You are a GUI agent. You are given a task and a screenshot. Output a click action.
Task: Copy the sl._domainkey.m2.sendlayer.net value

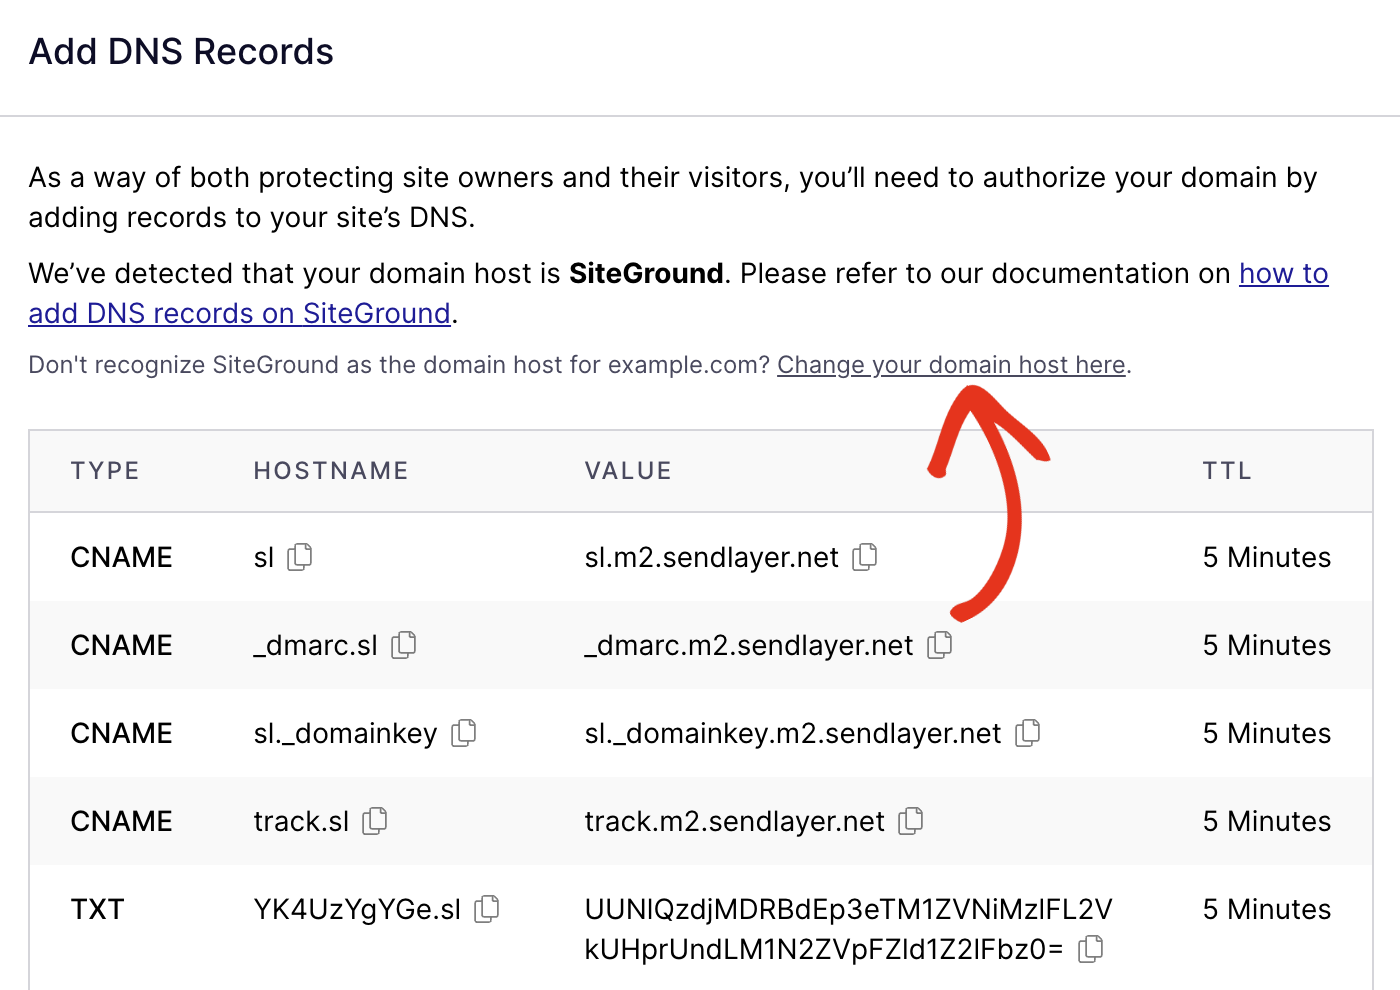1027,733
